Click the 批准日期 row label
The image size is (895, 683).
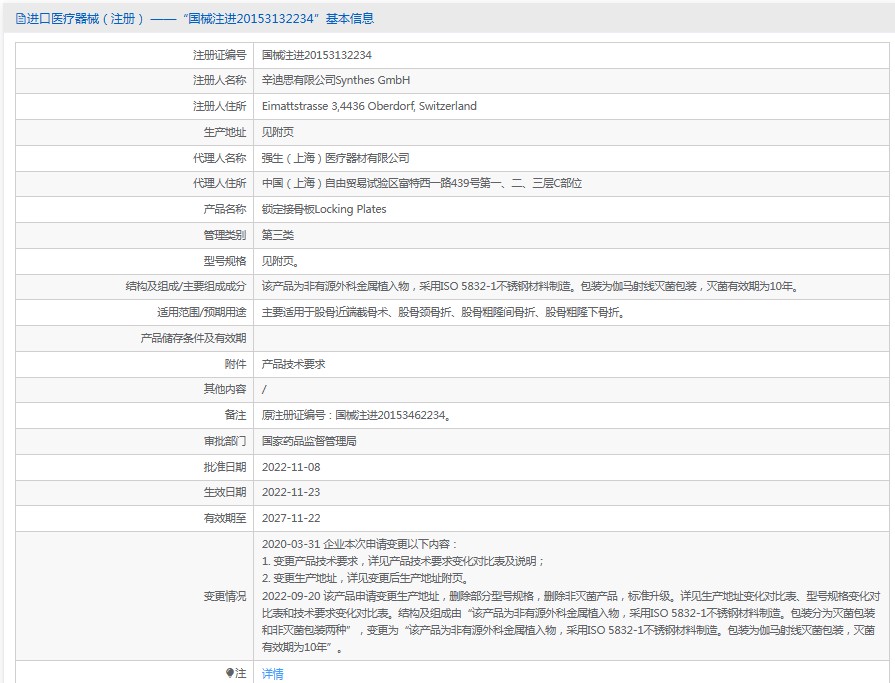click(225, 467)
